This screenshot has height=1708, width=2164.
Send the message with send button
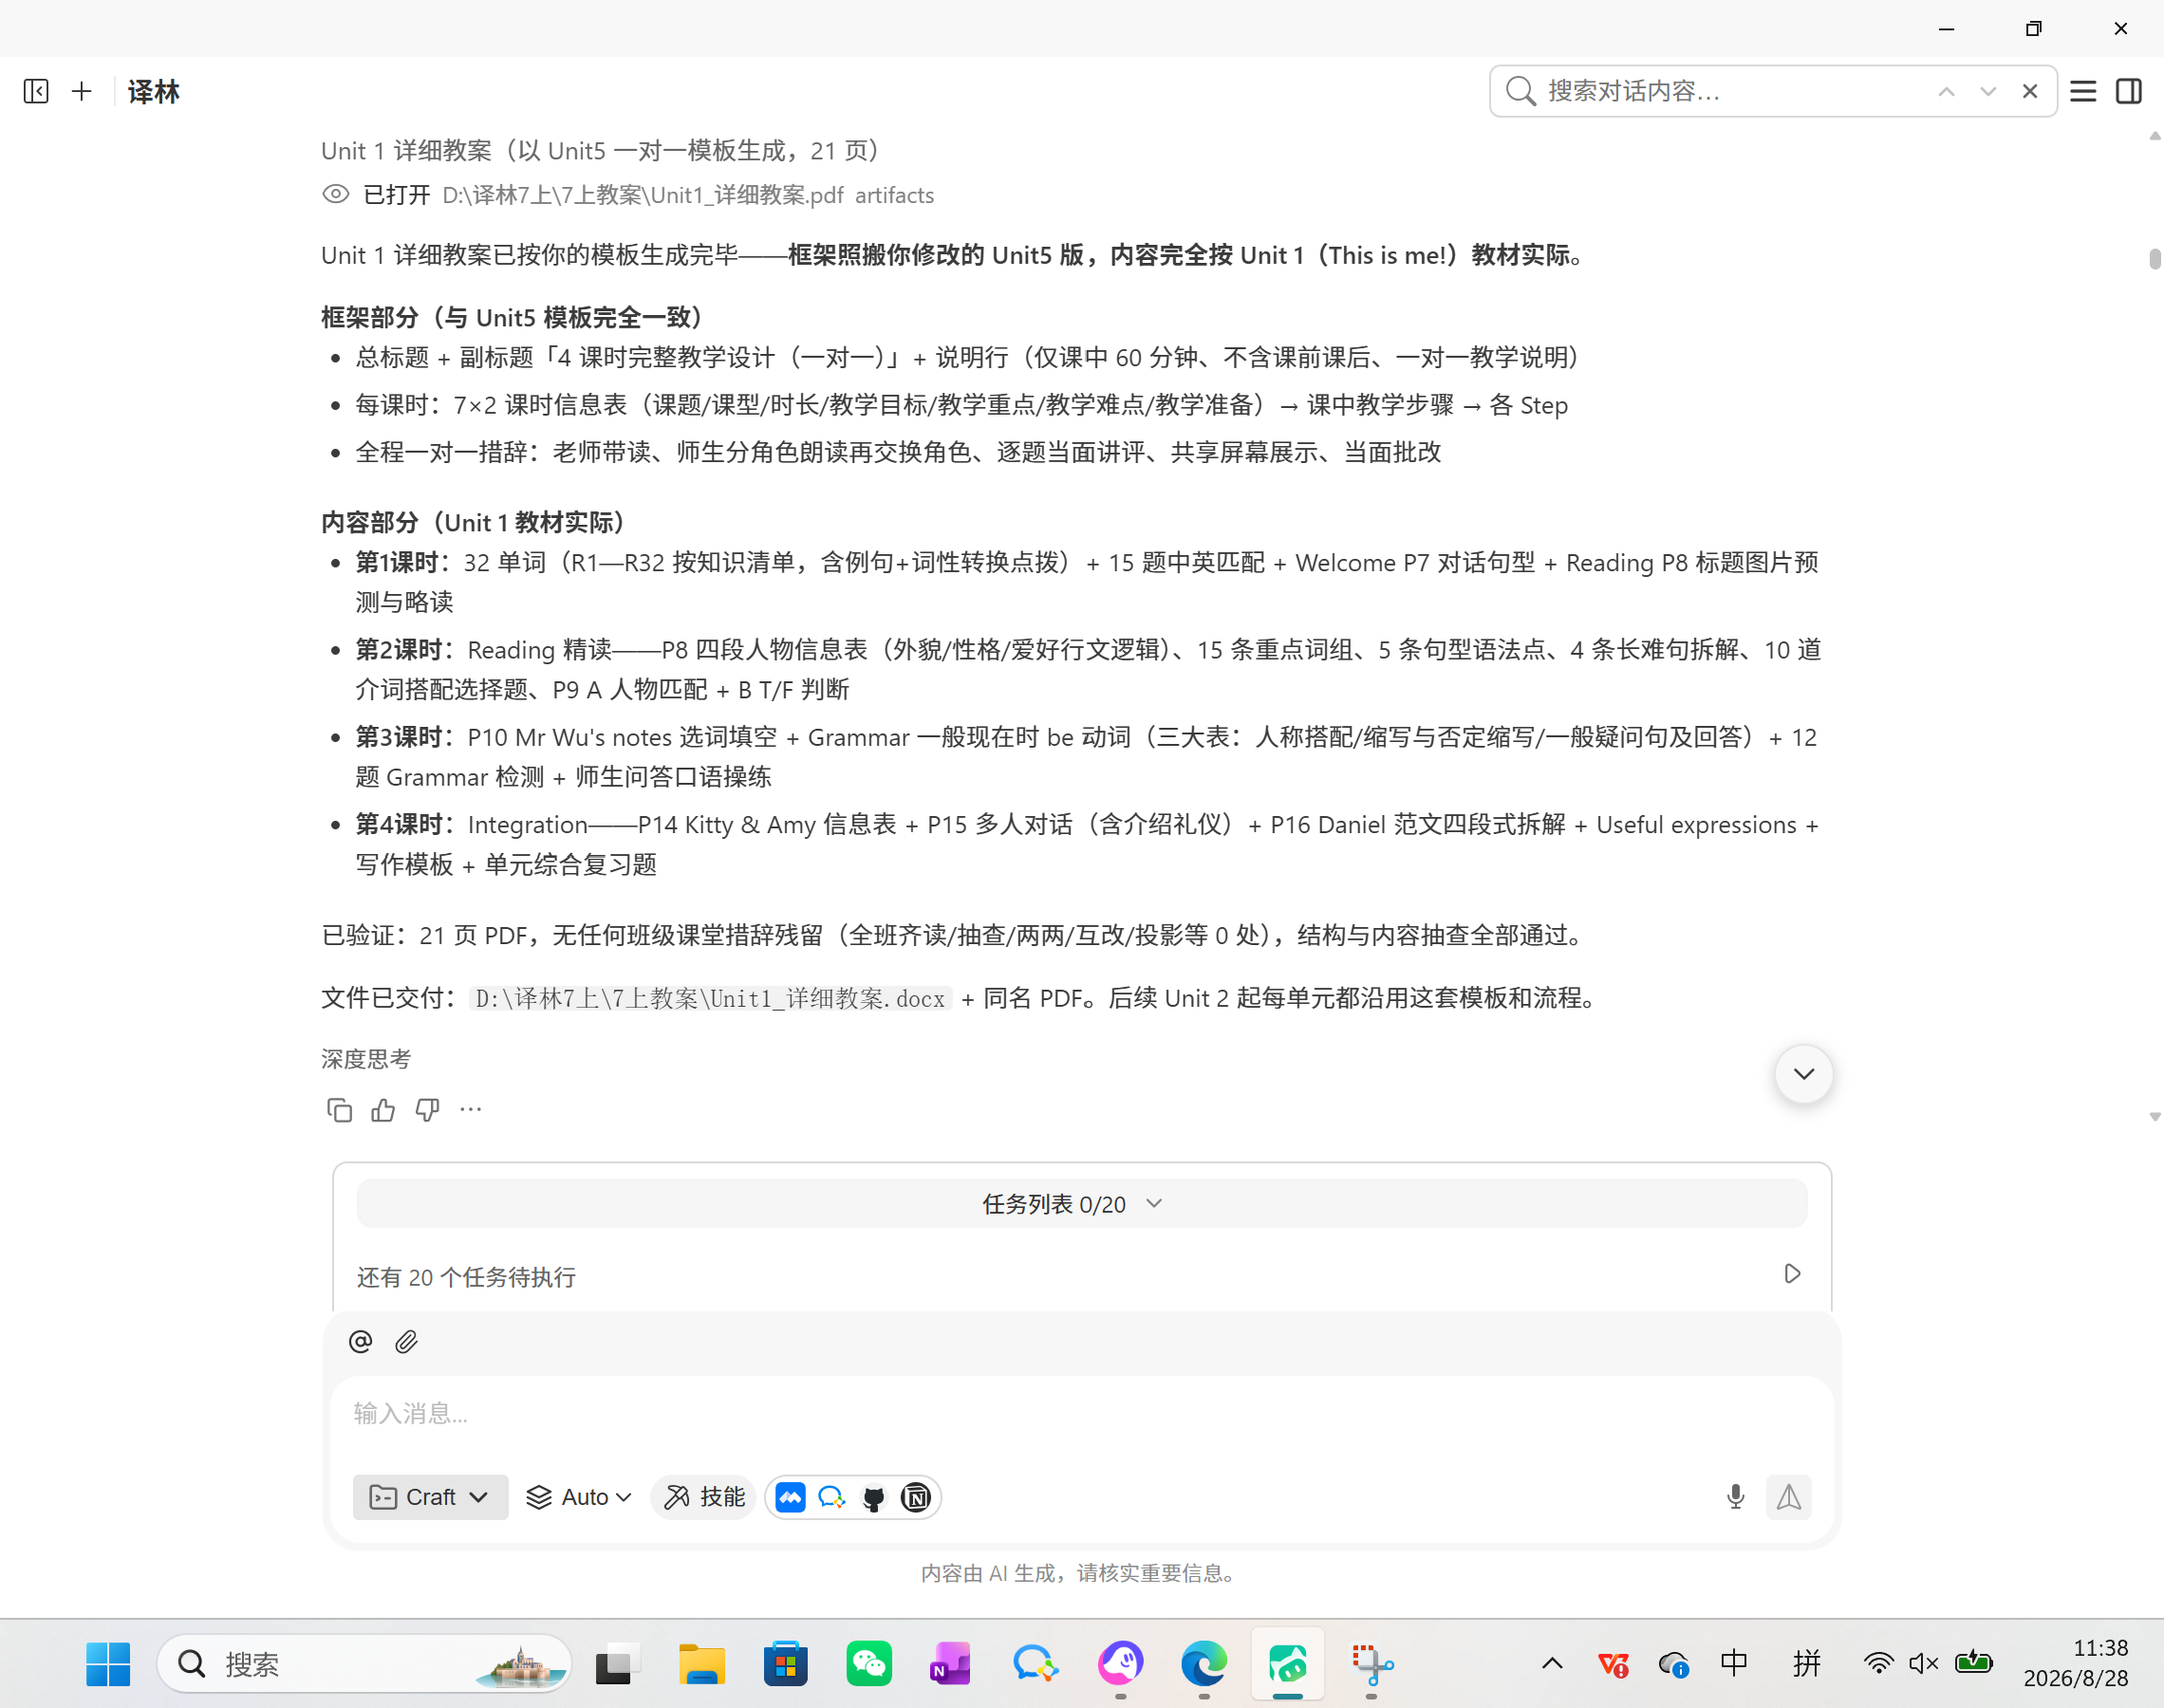[1788, 1497]
